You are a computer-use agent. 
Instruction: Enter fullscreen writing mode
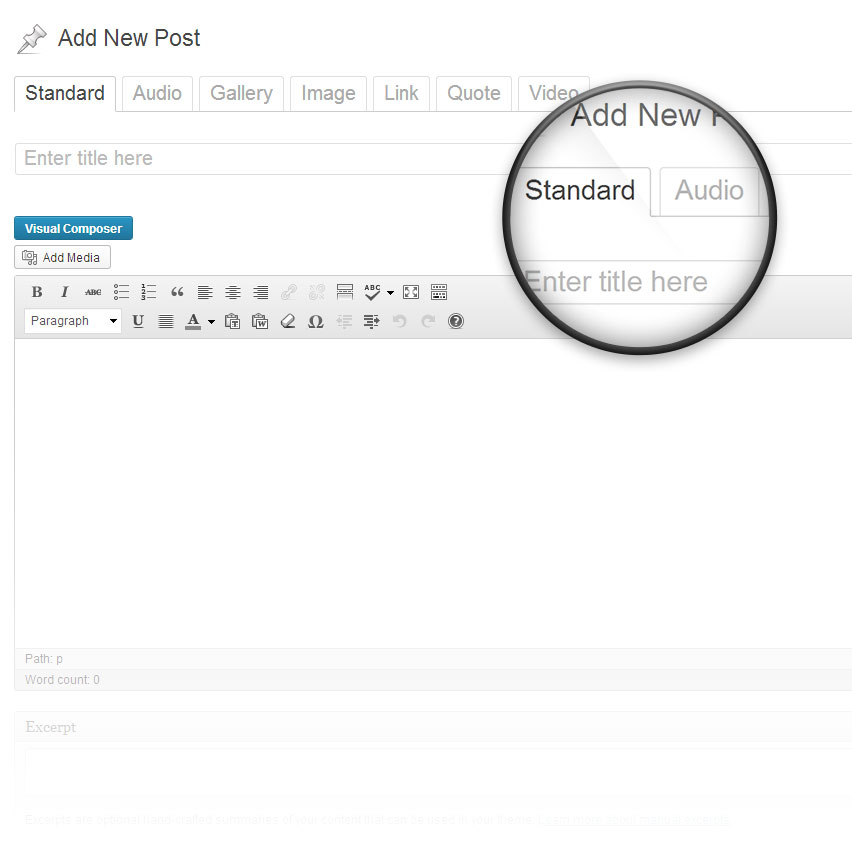(x=411, y=292)
